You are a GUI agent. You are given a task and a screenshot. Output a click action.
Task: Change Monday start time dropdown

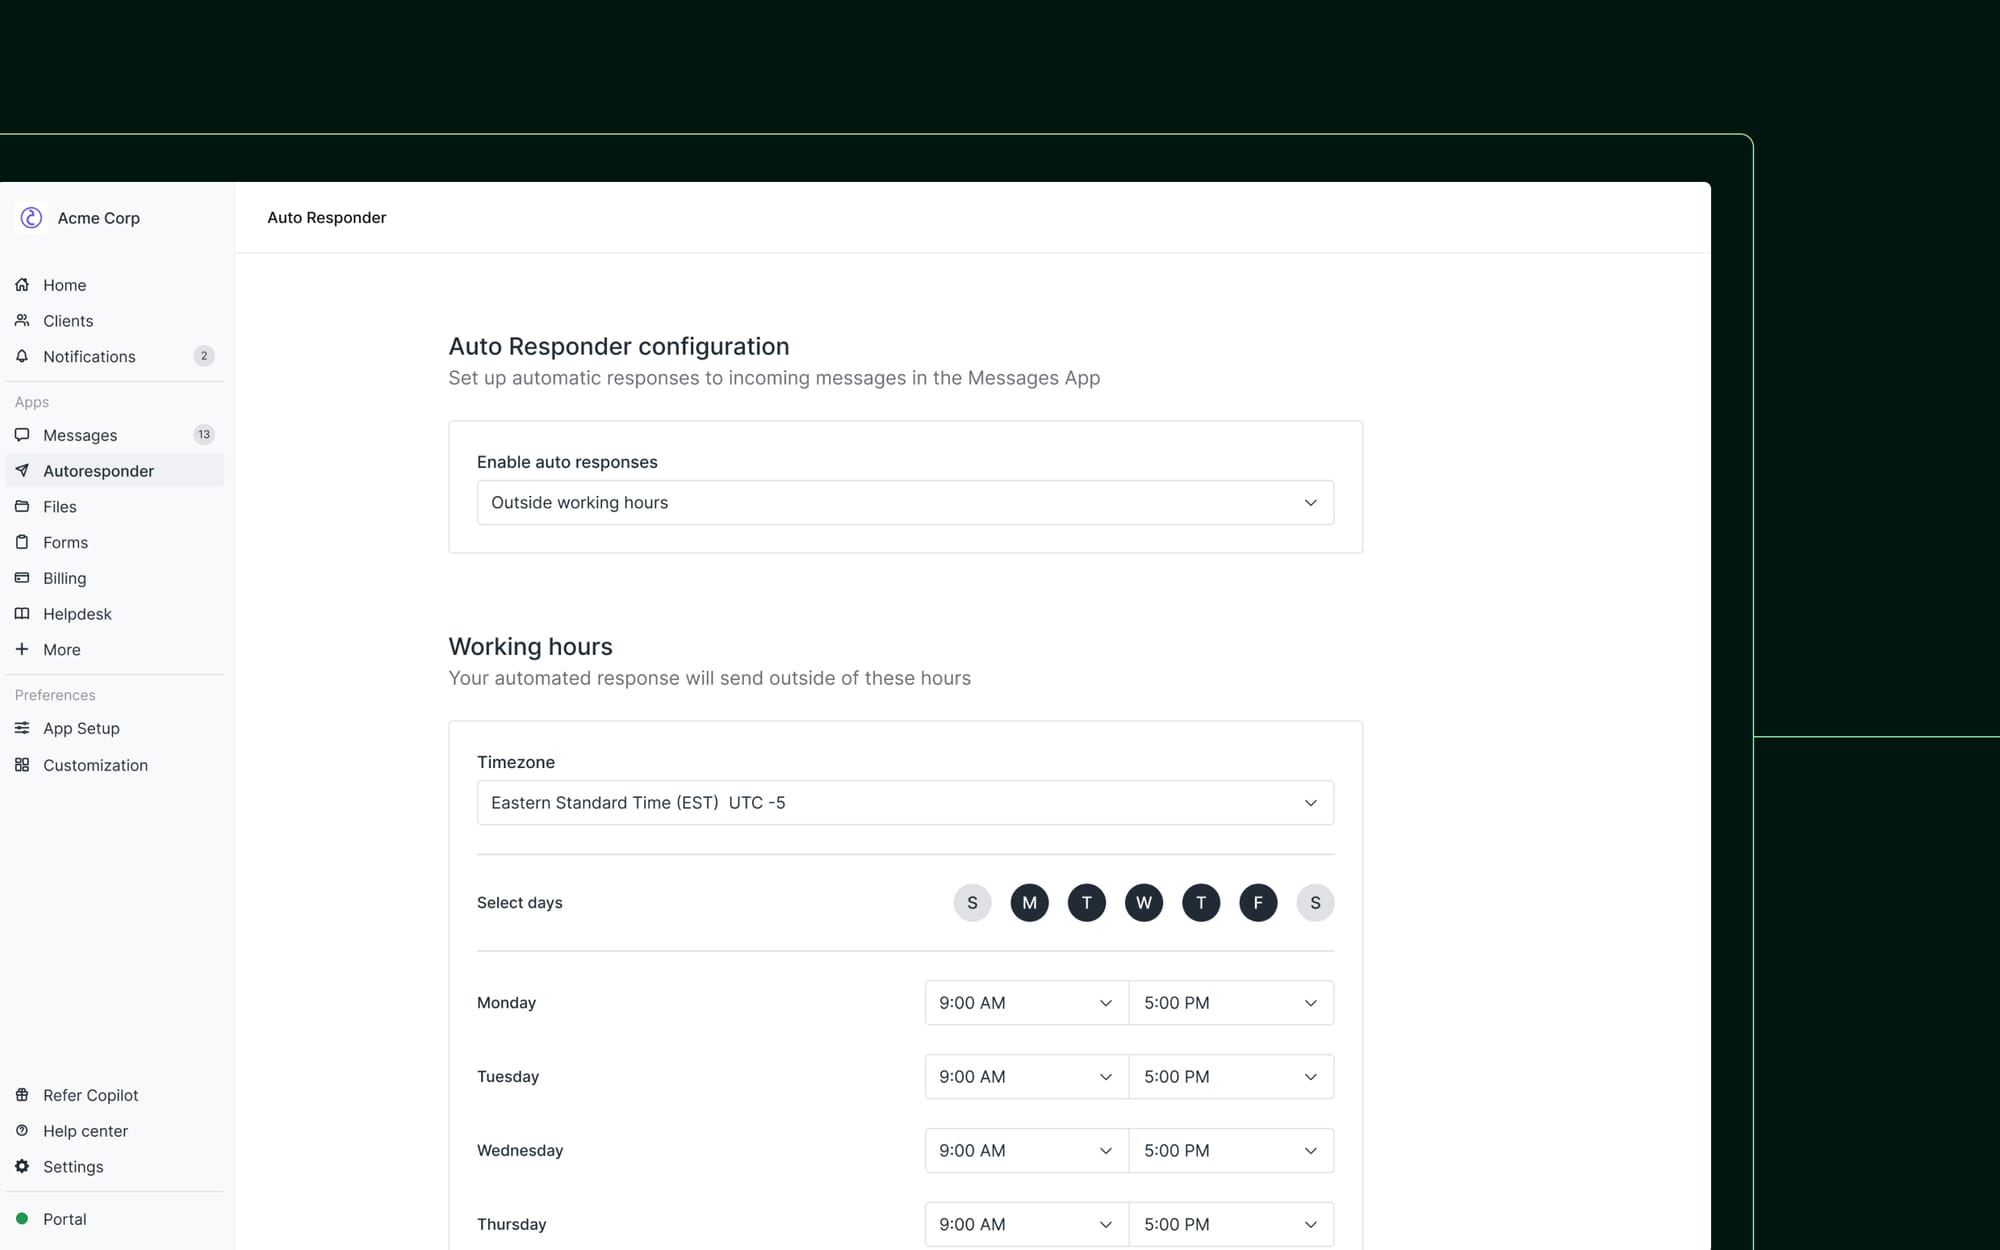(1026, 1003)
